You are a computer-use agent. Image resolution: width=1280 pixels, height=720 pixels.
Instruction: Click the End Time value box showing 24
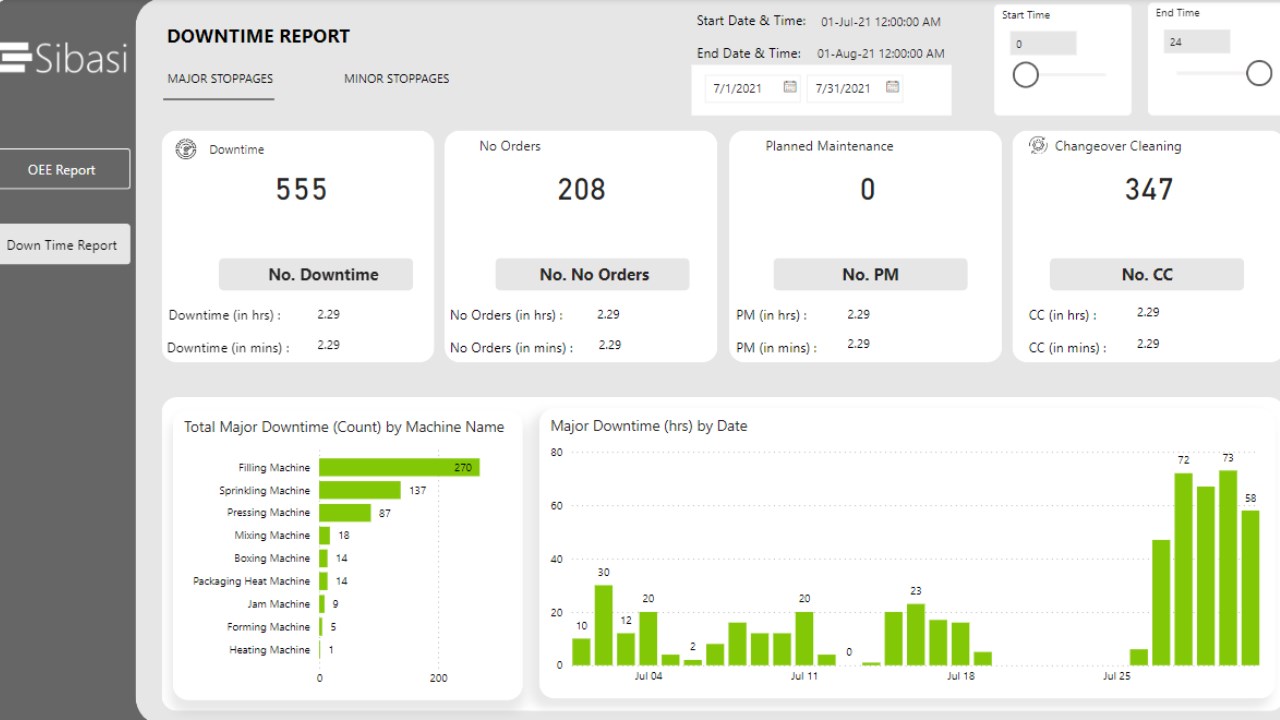point(1196,41)
